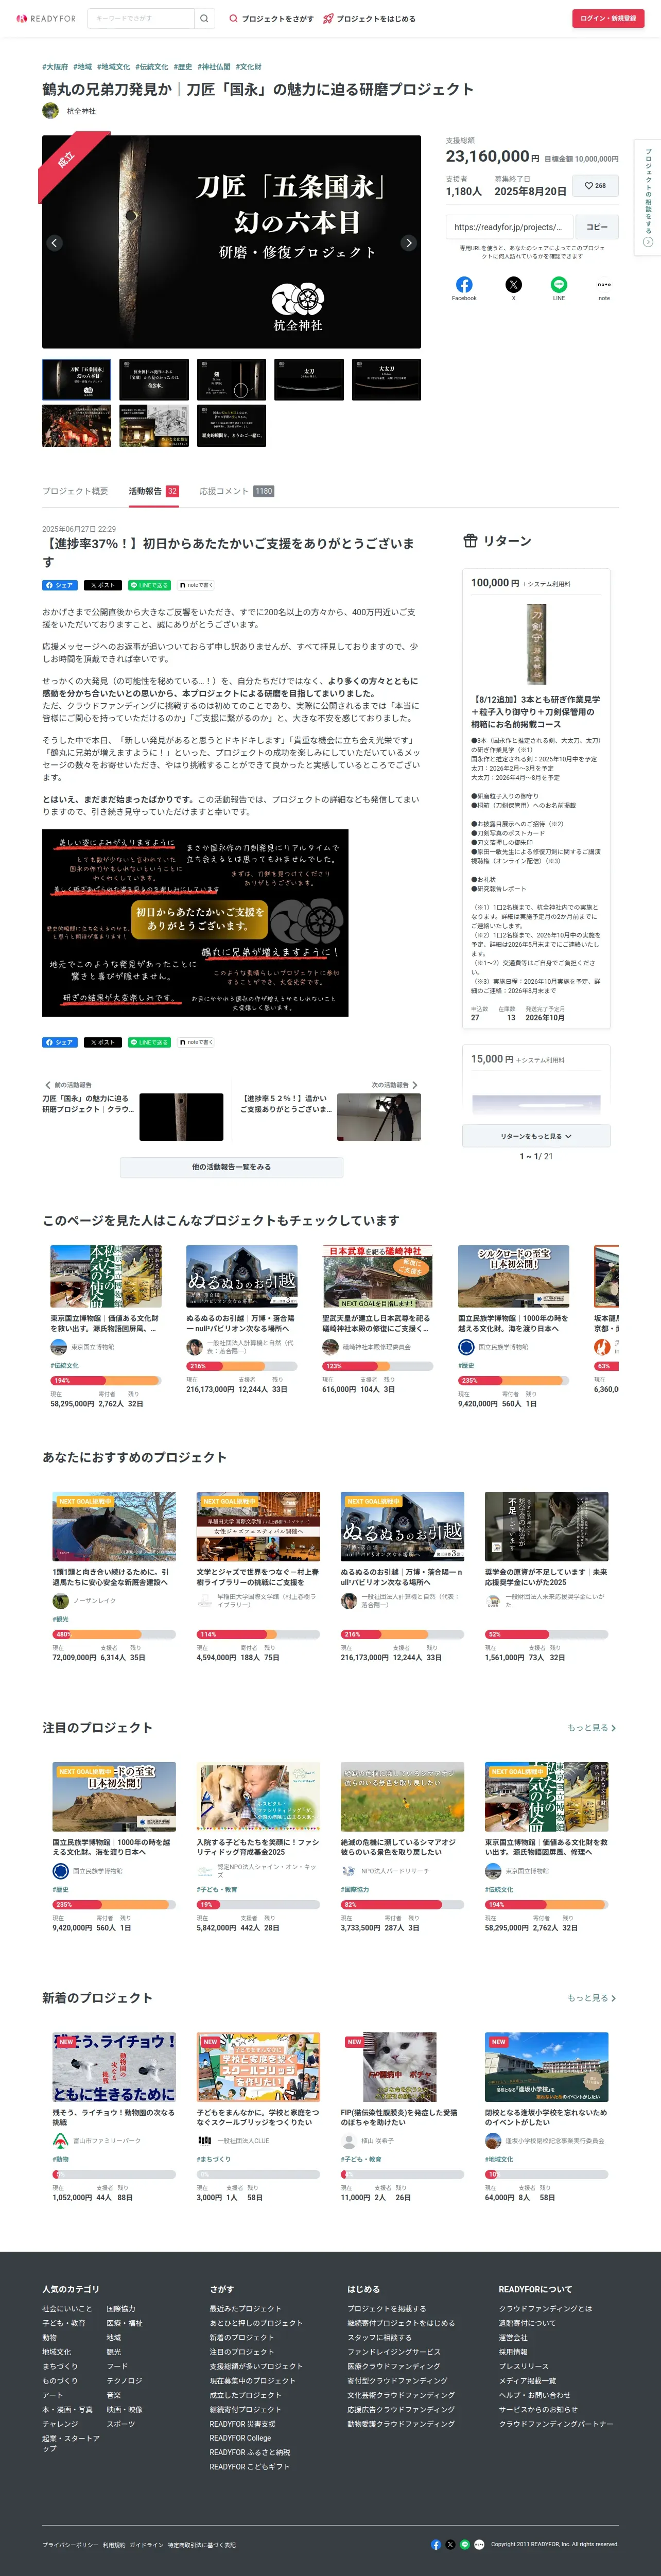Image resolution: width=661 pixels, height=2576 pixels.
Task: Click the keyword search input field
Action: click(x=141, y=18)
